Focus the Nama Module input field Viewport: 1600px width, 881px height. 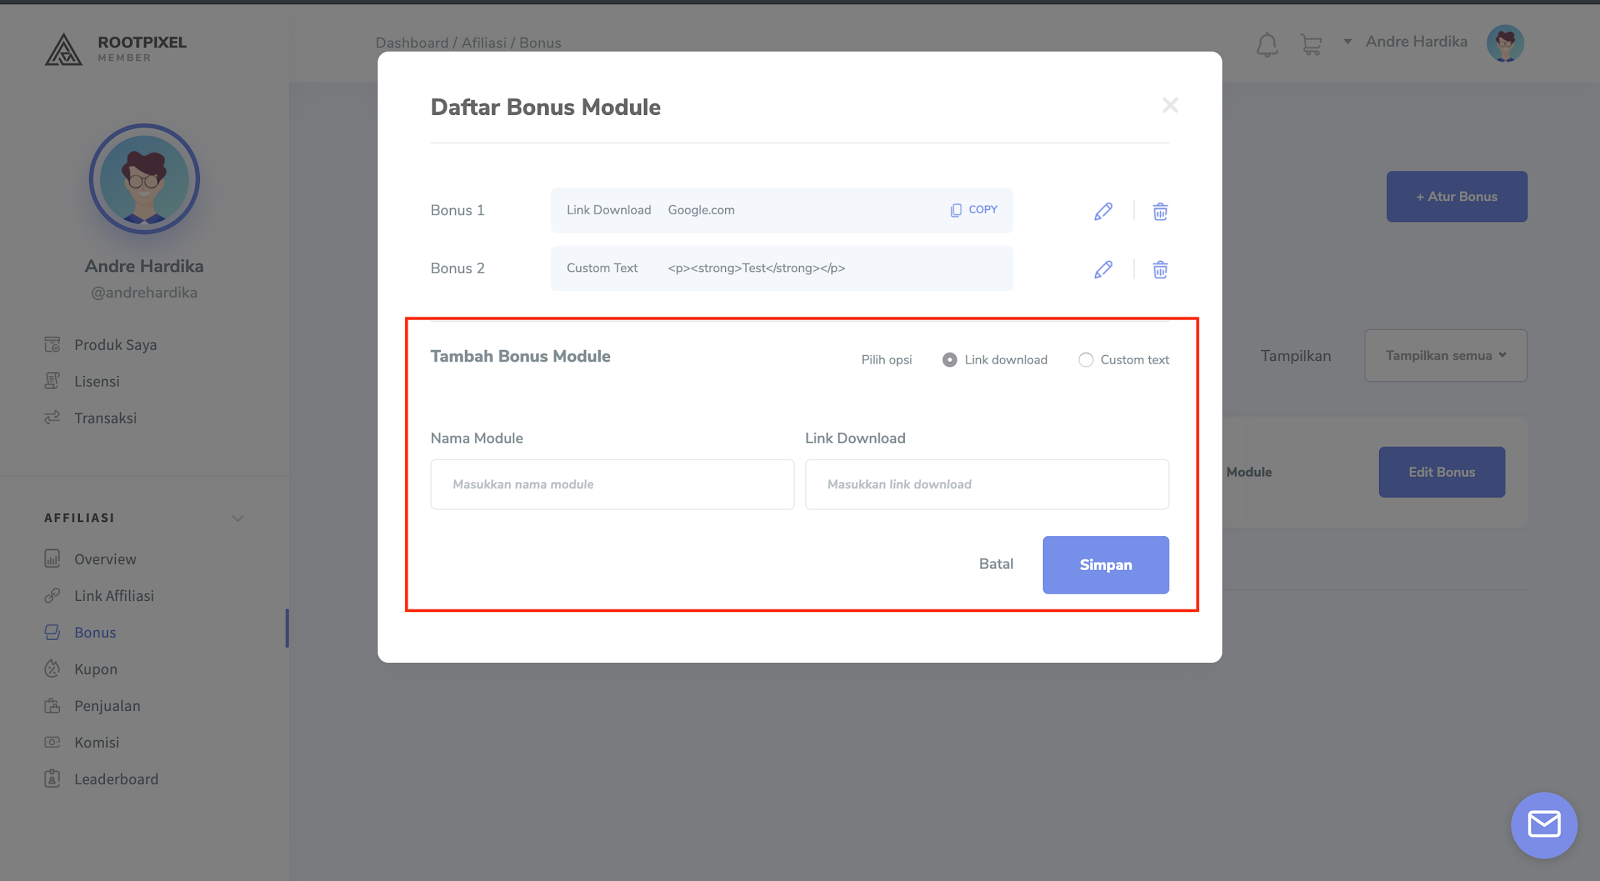coord(612,484)
